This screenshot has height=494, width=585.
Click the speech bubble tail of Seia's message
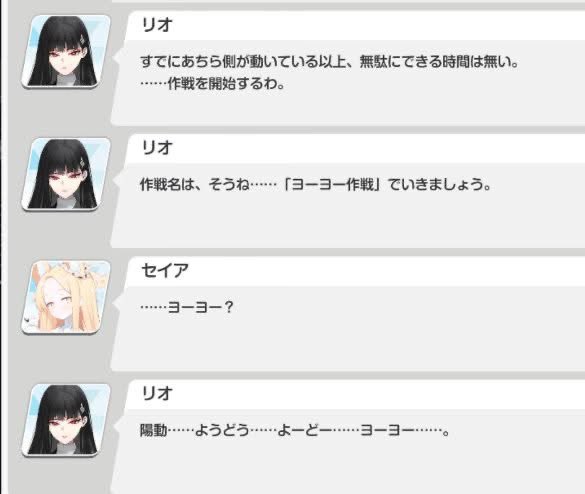(115, 301)
